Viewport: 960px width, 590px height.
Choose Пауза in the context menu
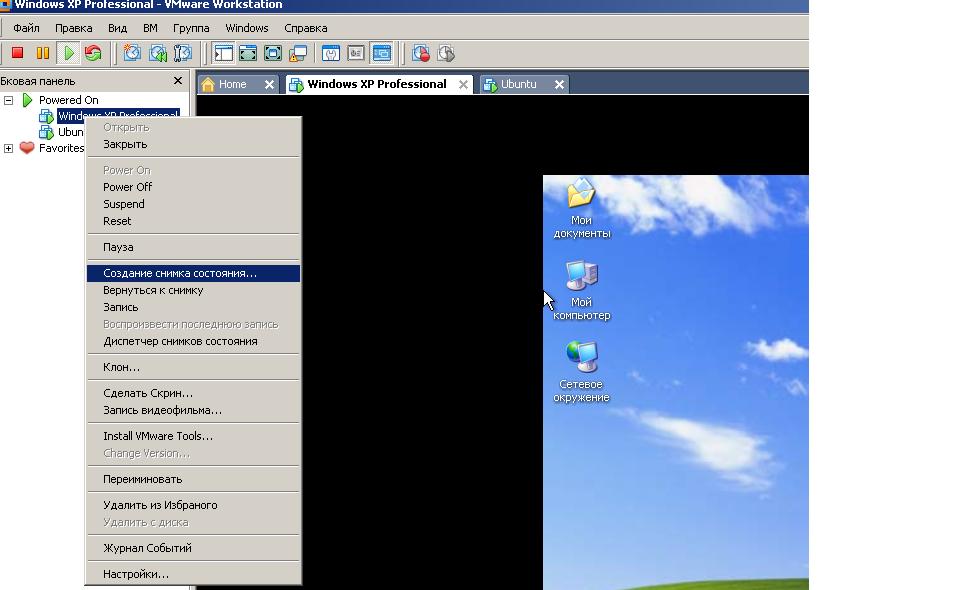[x=193, y=247]
